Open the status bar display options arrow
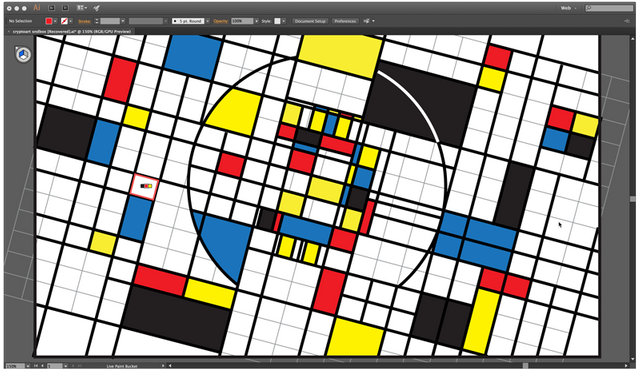 163,366
